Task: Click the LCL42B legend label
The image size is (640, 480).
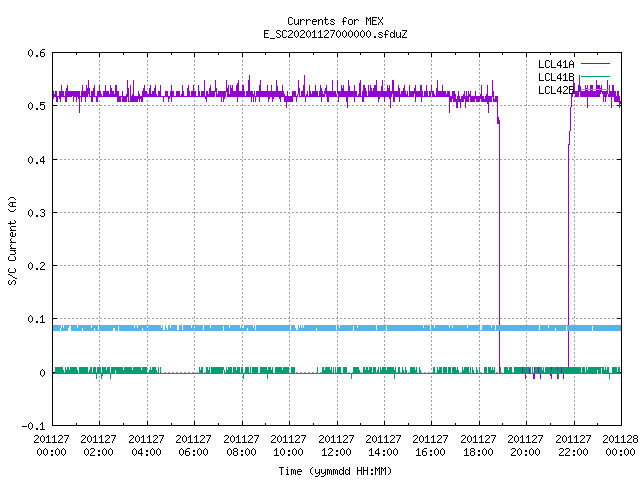Action: 556,90
